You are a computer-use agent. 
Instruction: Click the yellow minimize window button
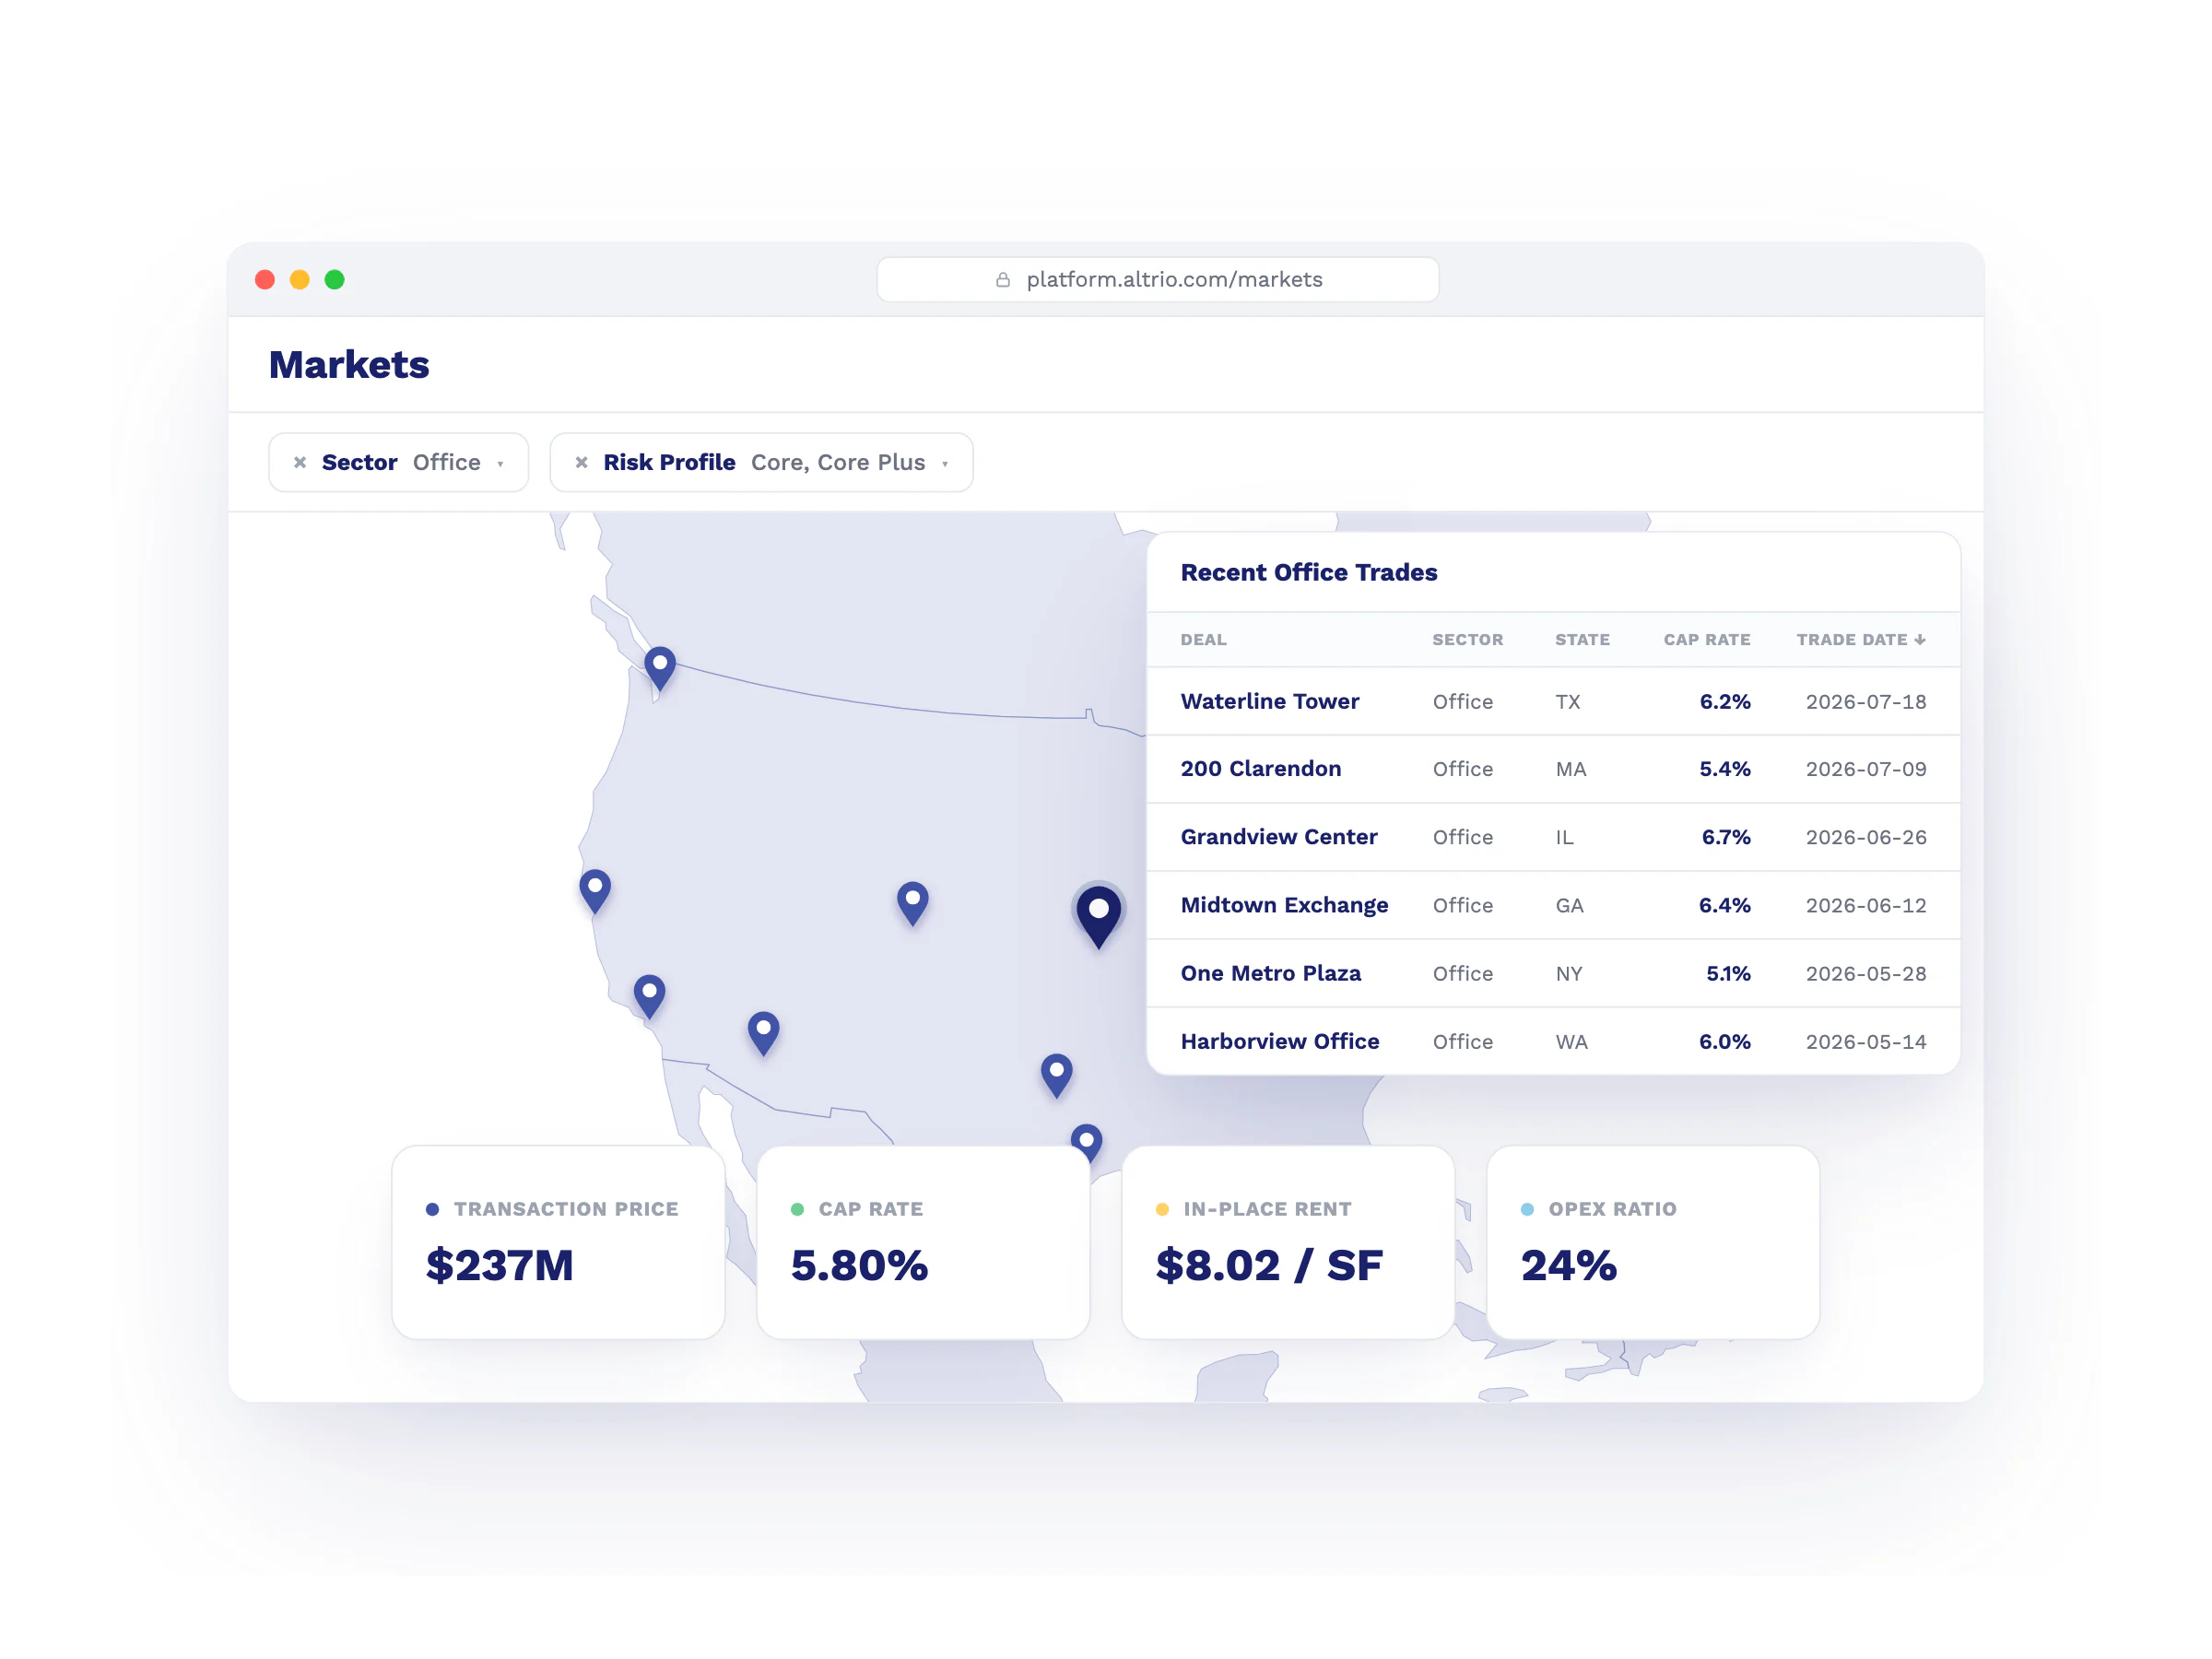300,280
